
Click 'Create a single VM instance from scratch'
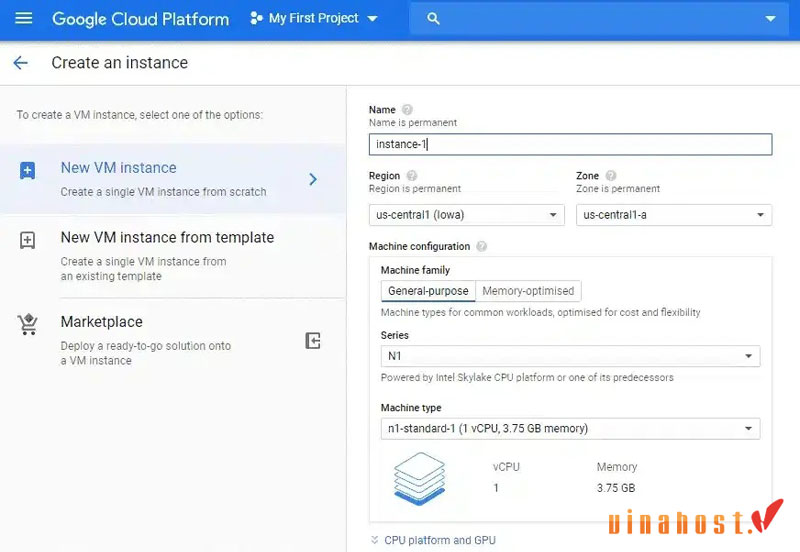[163, 192]
